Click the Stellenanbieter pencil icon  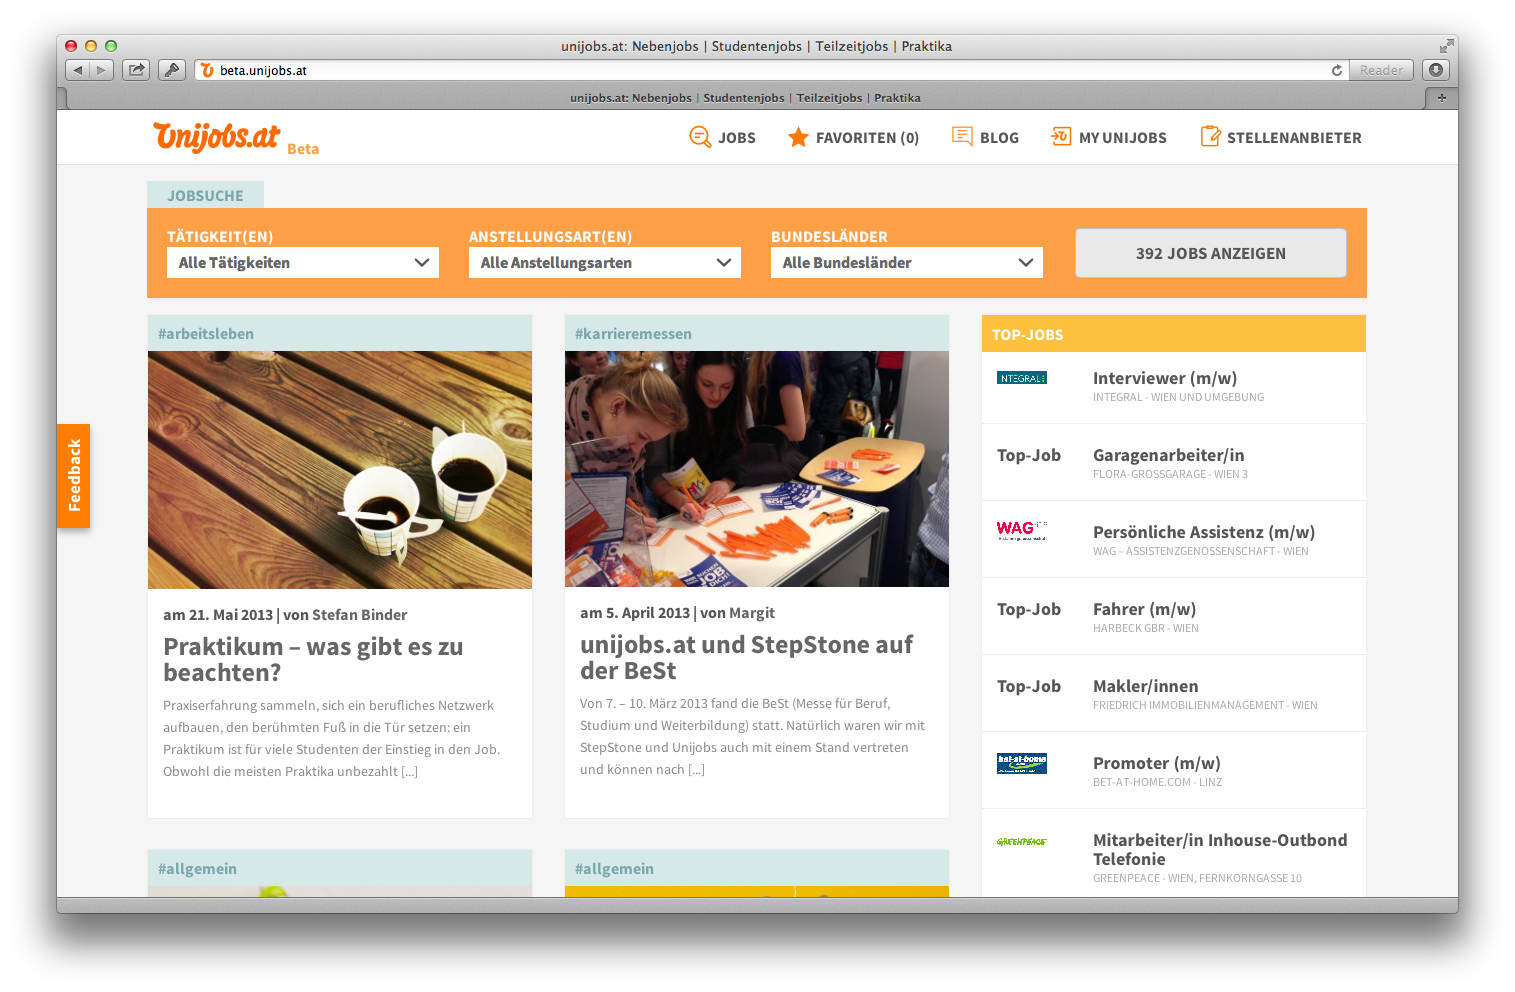point(1210,136)
